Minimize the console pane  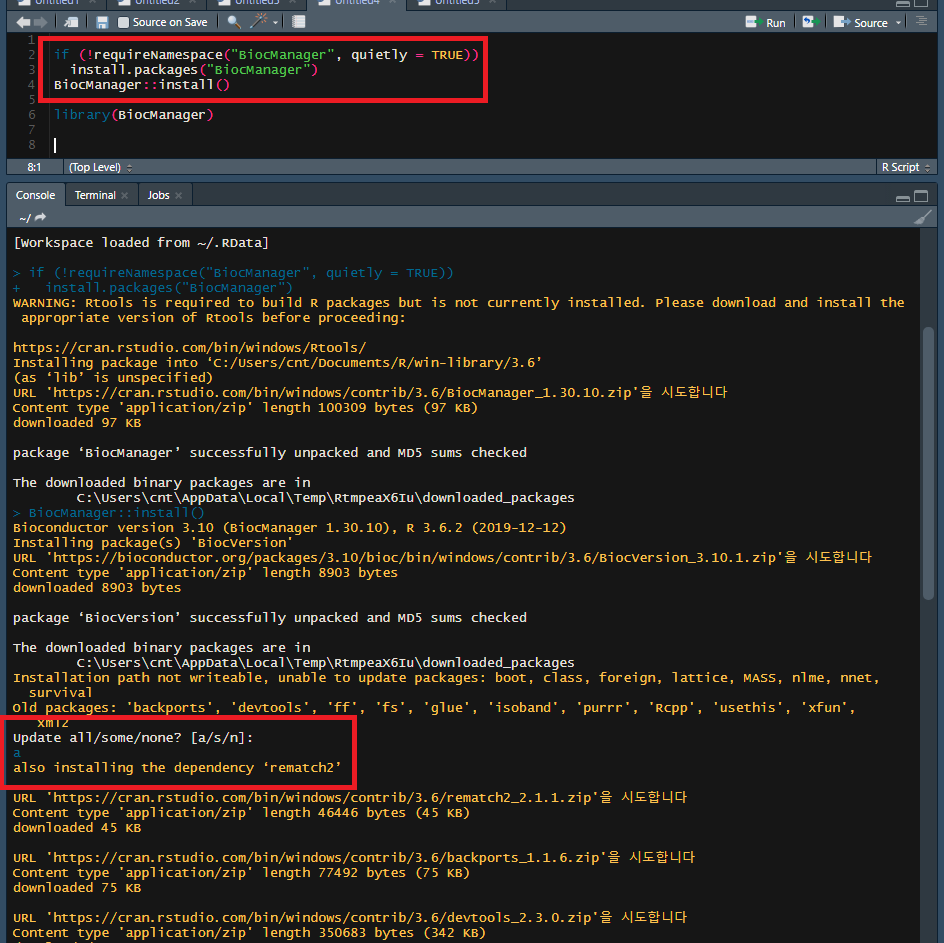coord(902,197)
